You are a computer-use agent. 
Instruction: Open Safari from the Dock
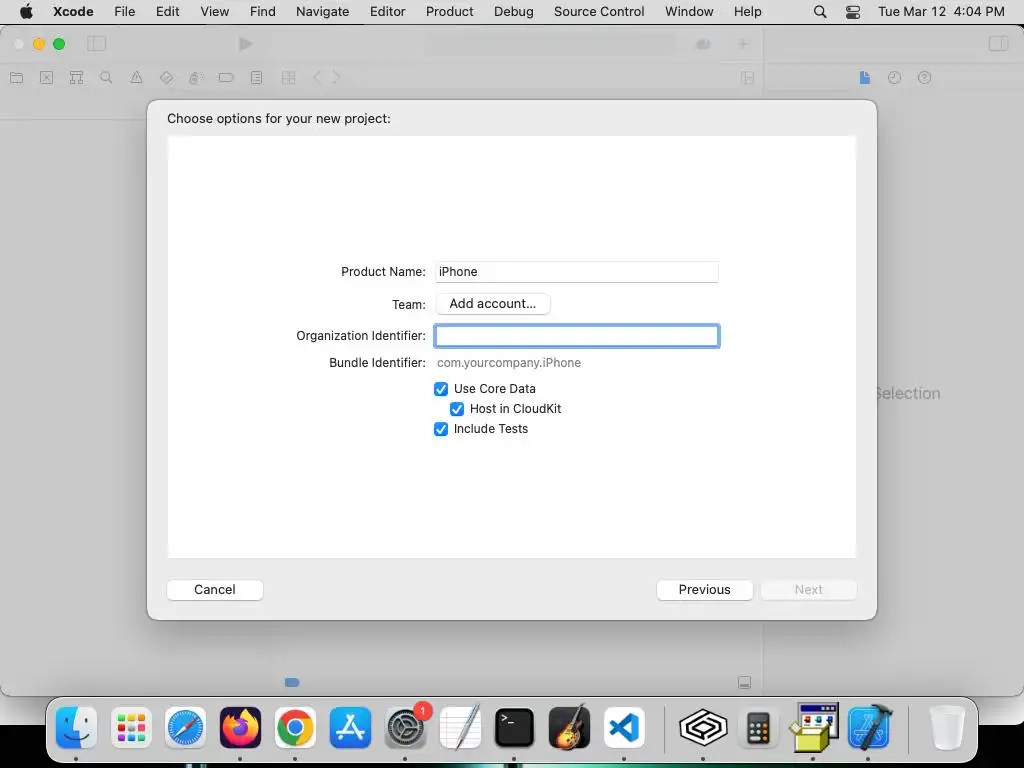click(x=185, y=728)
